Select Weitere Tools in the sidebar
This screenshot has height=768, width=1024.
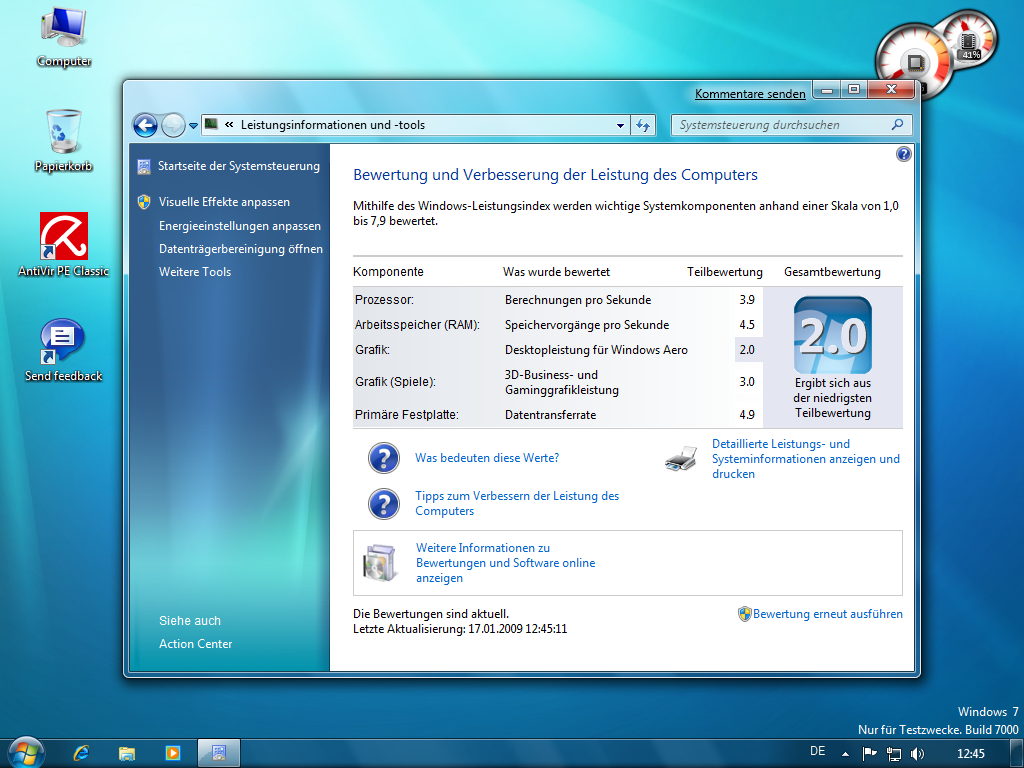click(x=195, y=272)
